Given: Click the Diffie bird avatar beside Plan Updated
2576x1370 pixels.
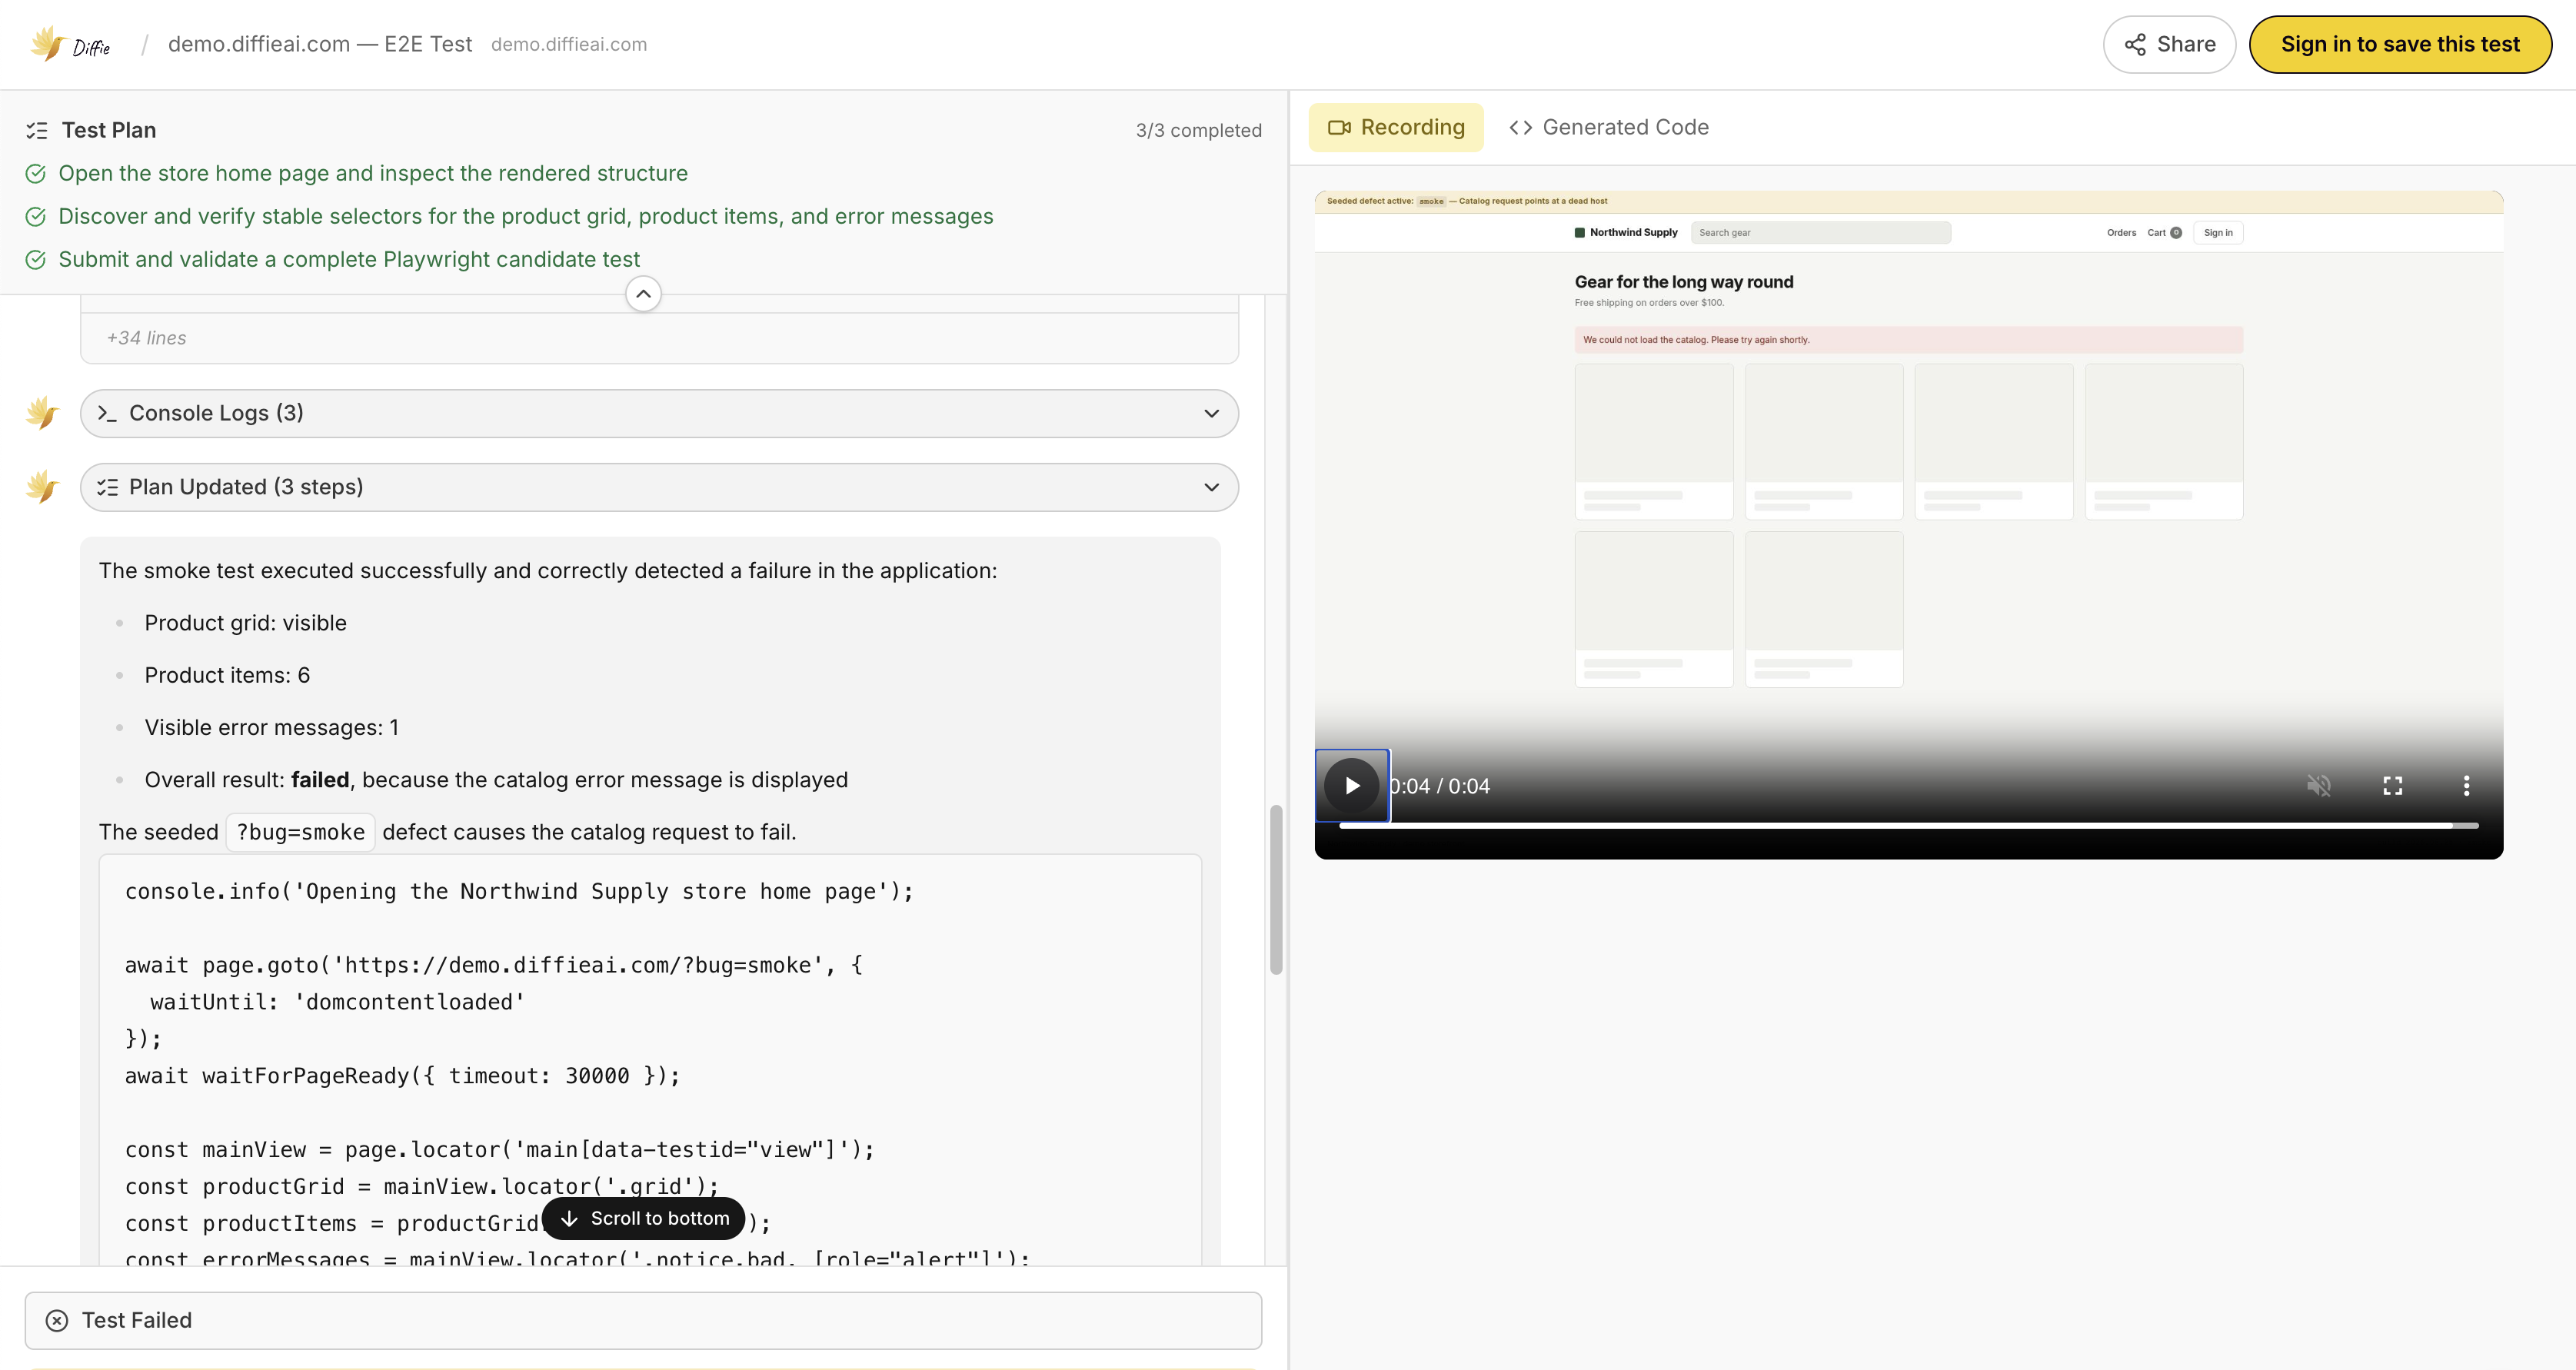Looking at the screenshot, I should 43,486.
